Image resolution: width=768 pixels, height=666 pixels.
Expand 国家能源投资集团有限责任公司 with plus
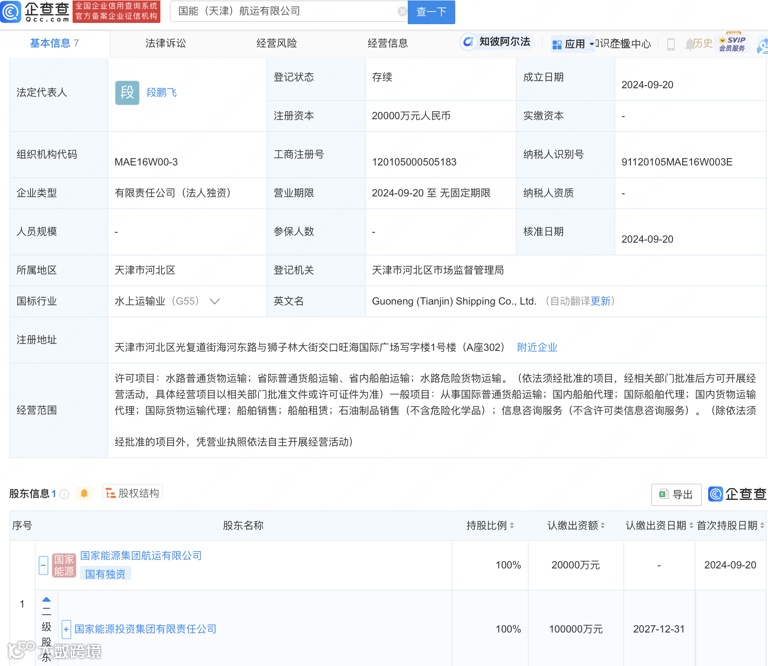pyautogui.click(x=66, y=629)
